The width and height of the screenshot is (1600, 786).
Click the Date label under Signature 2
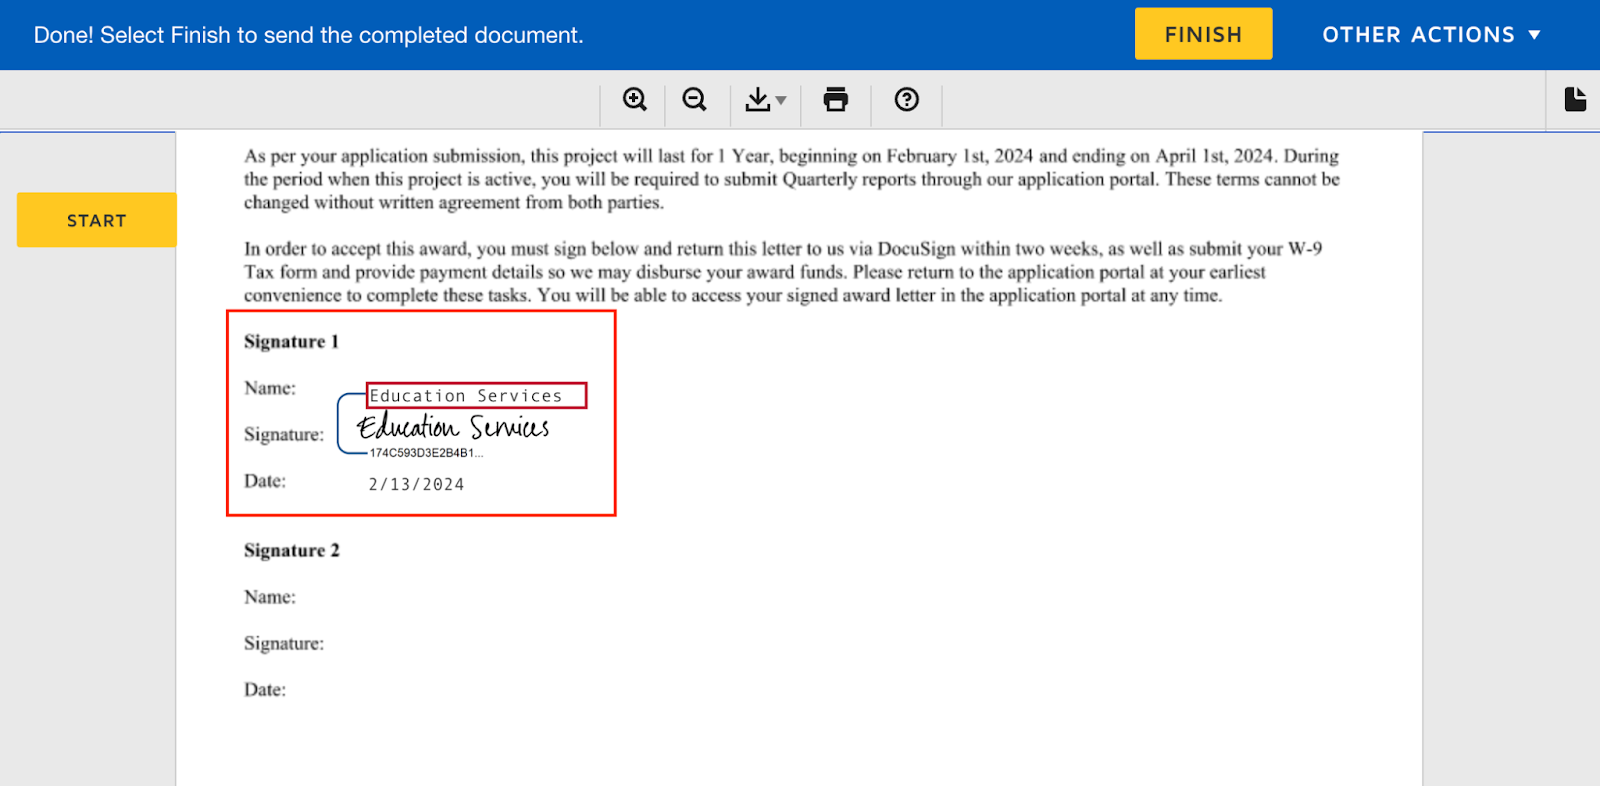click(x=265, y=690)
